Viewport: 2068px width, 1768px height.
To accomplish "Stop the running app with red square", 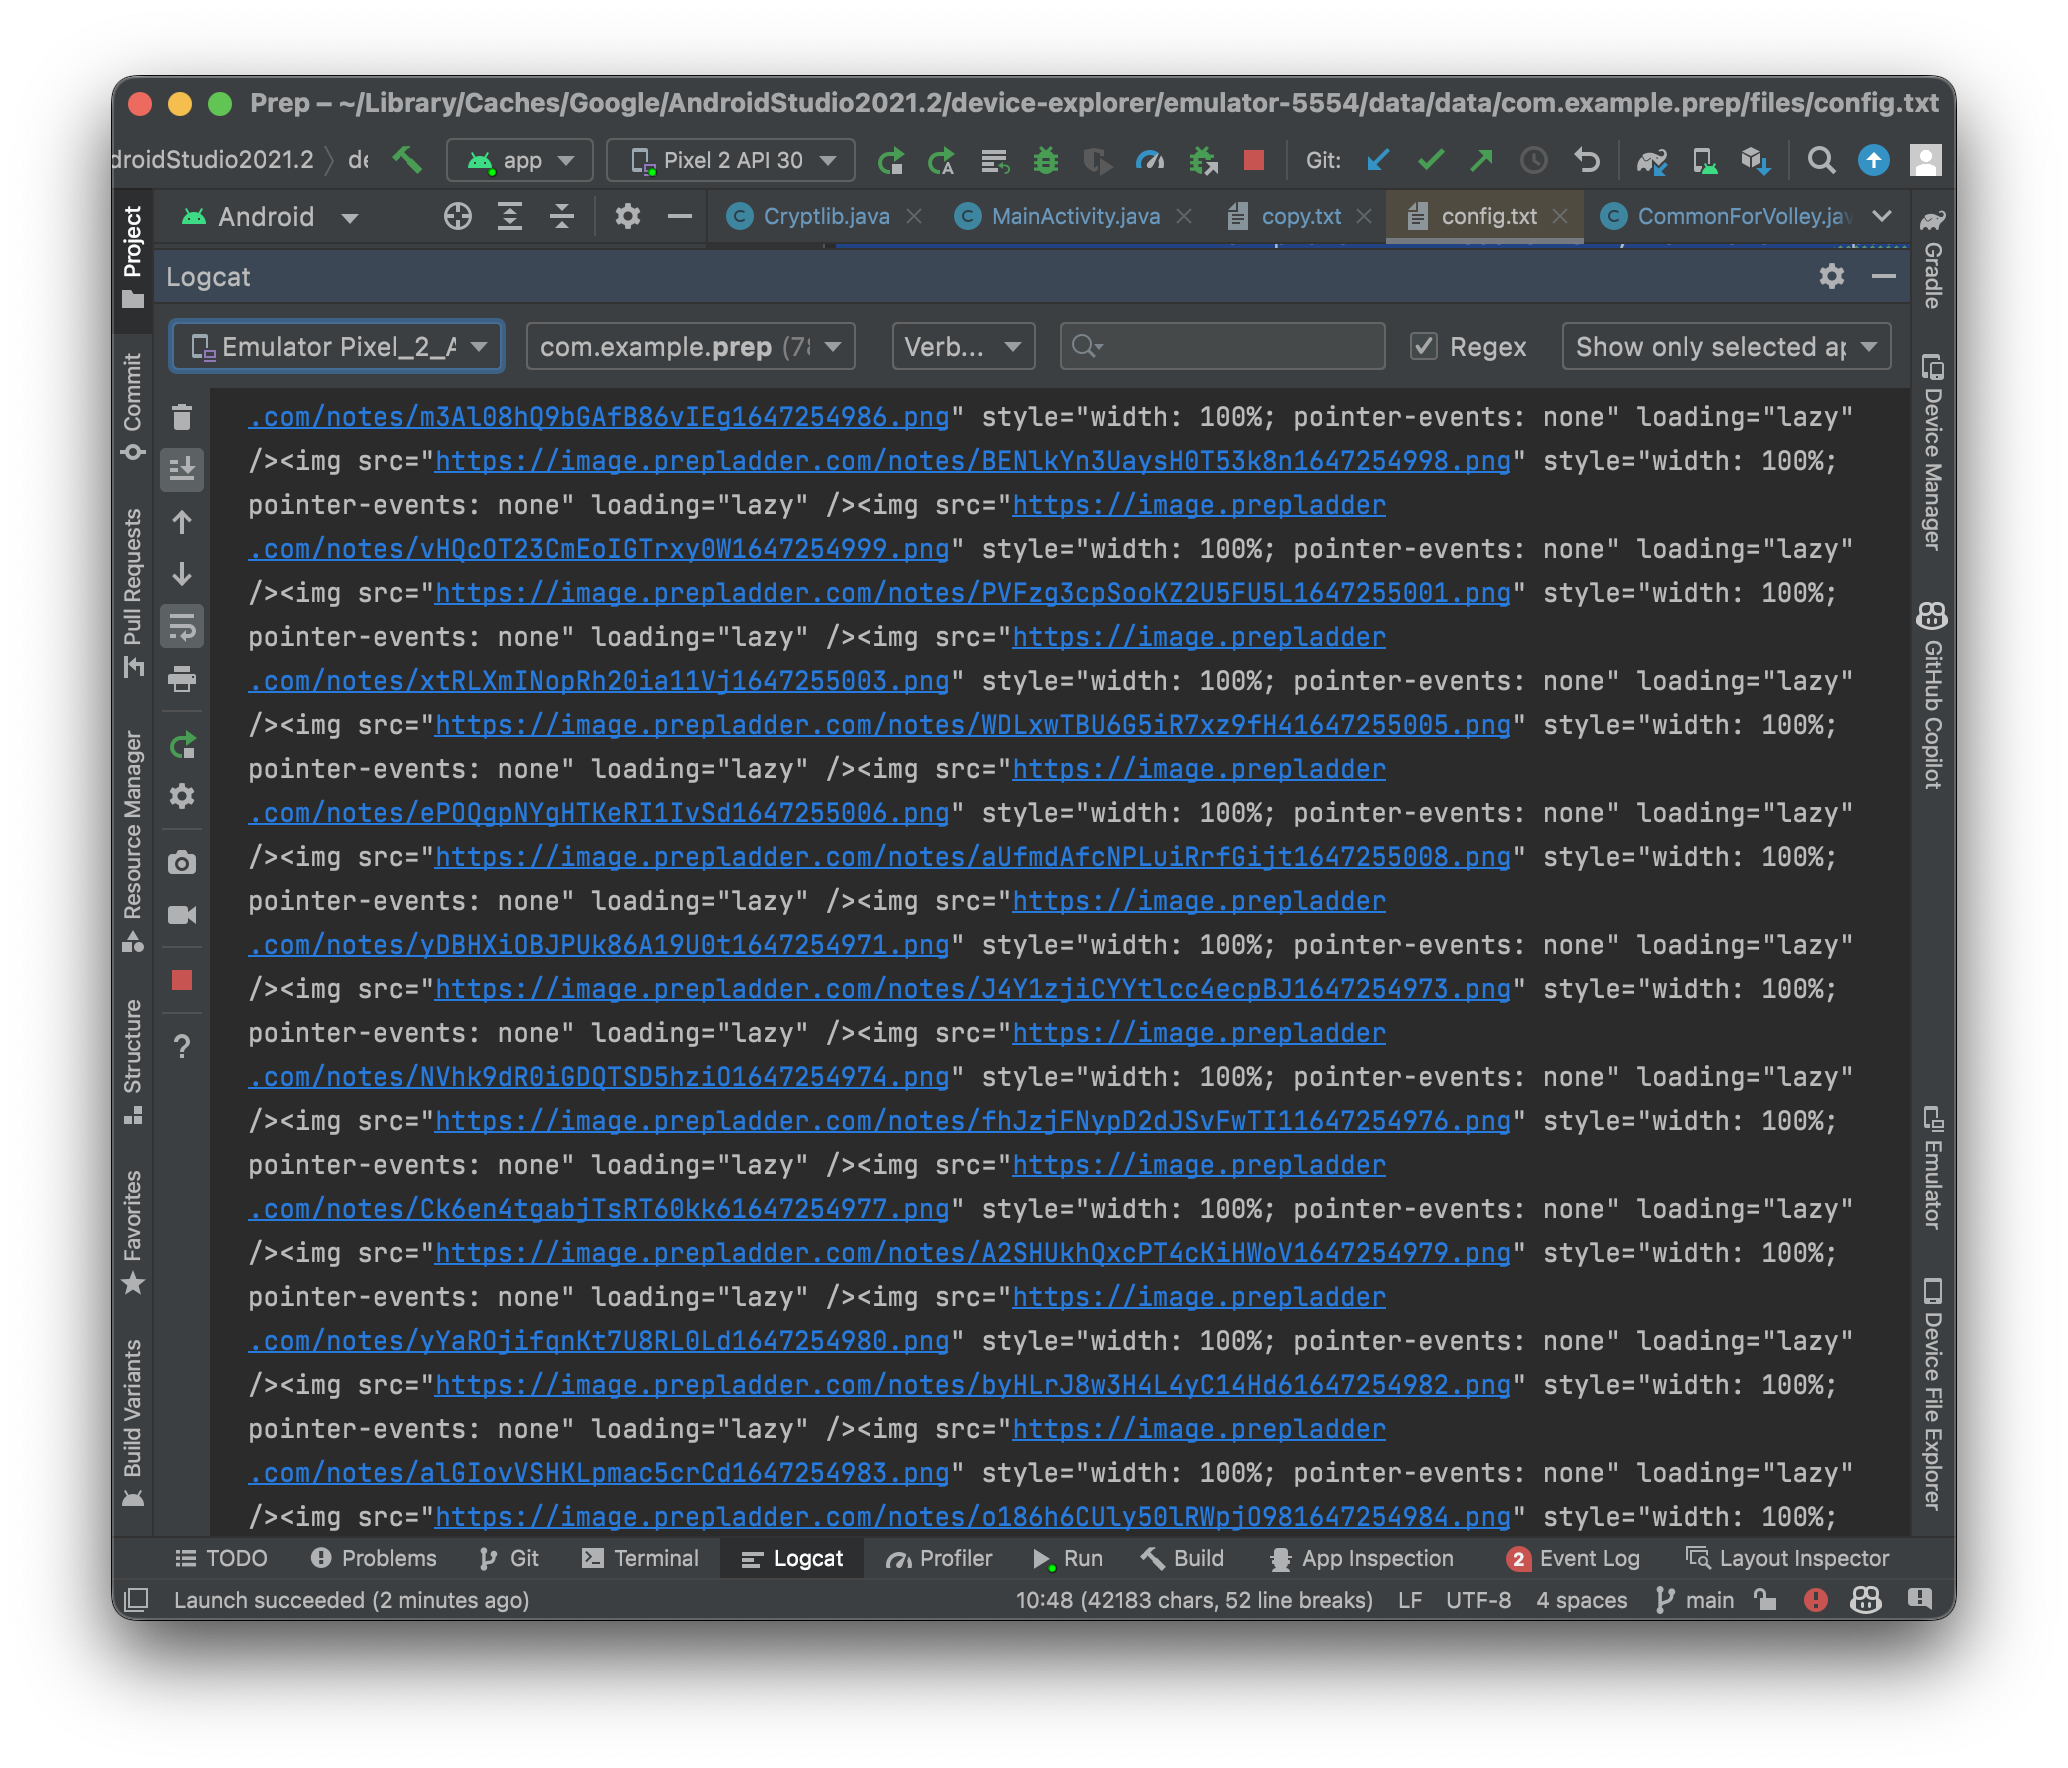I will (1254, 160).
